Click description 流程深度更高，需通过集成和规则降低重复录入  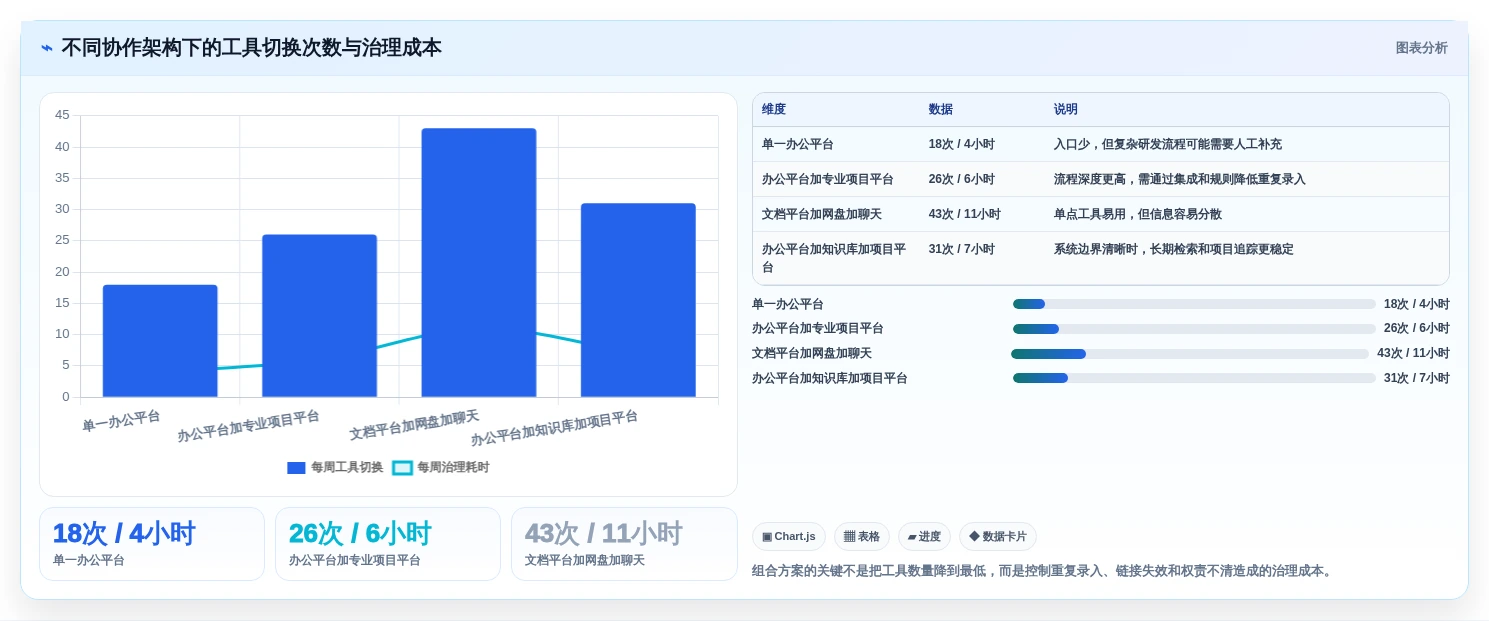pyautogui.click(x=1180, y=179)
